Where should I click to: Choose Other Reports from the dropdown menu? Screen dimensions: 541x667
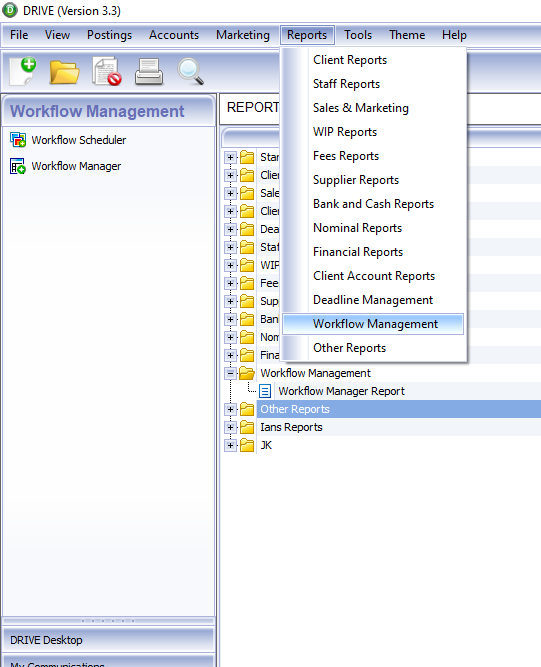[374, 348]
